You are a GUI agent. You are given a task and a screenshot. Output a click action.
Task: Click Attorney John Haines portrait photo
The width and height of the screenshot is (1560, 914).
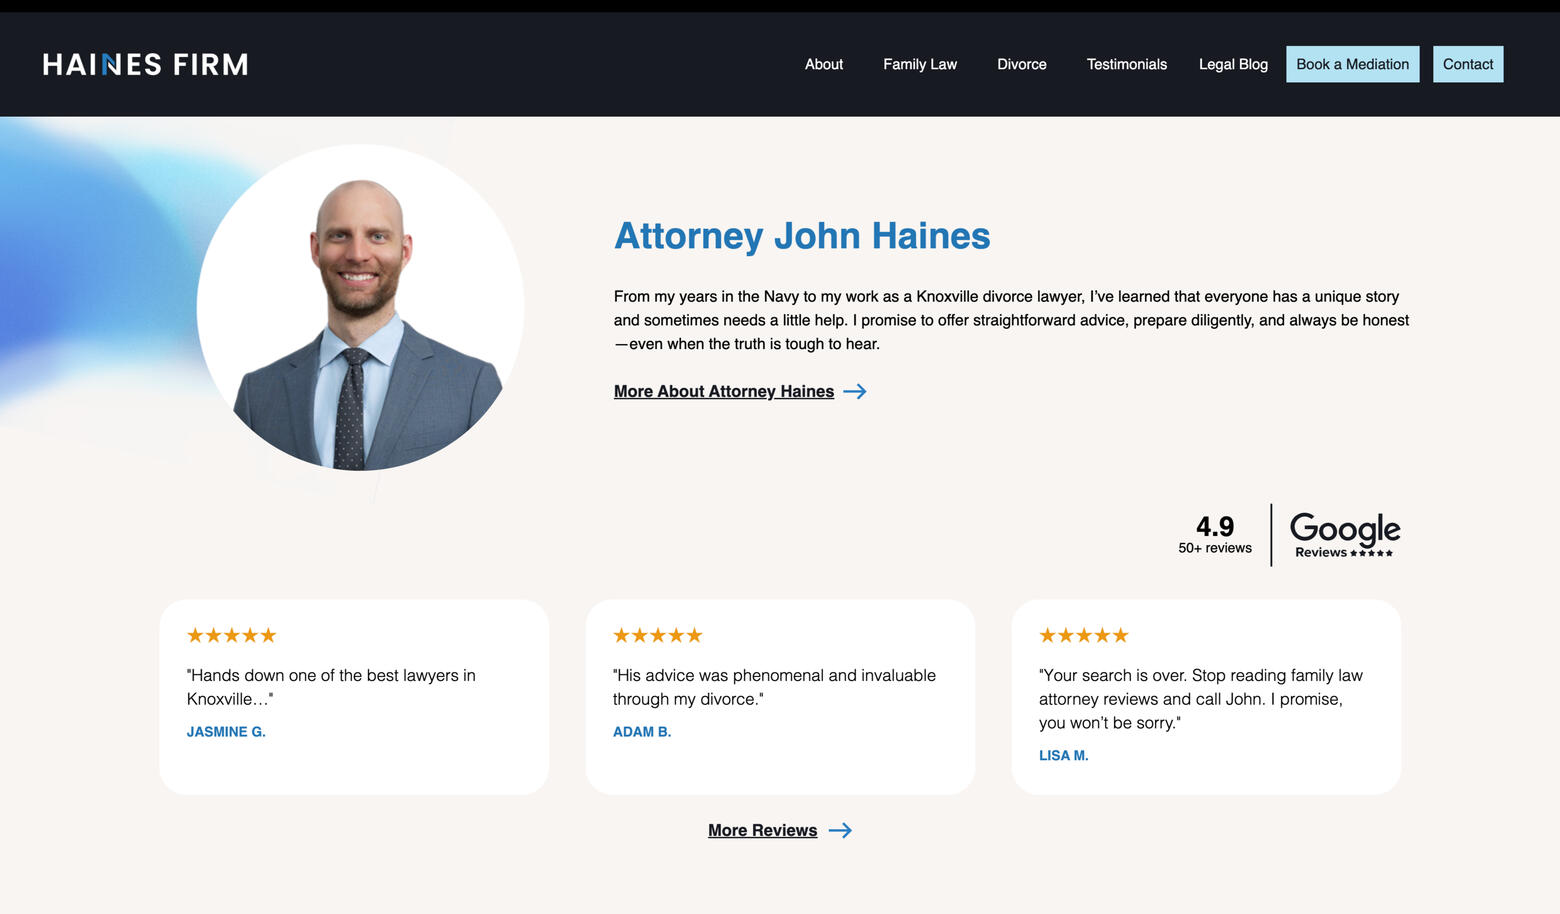click(360, 308)
